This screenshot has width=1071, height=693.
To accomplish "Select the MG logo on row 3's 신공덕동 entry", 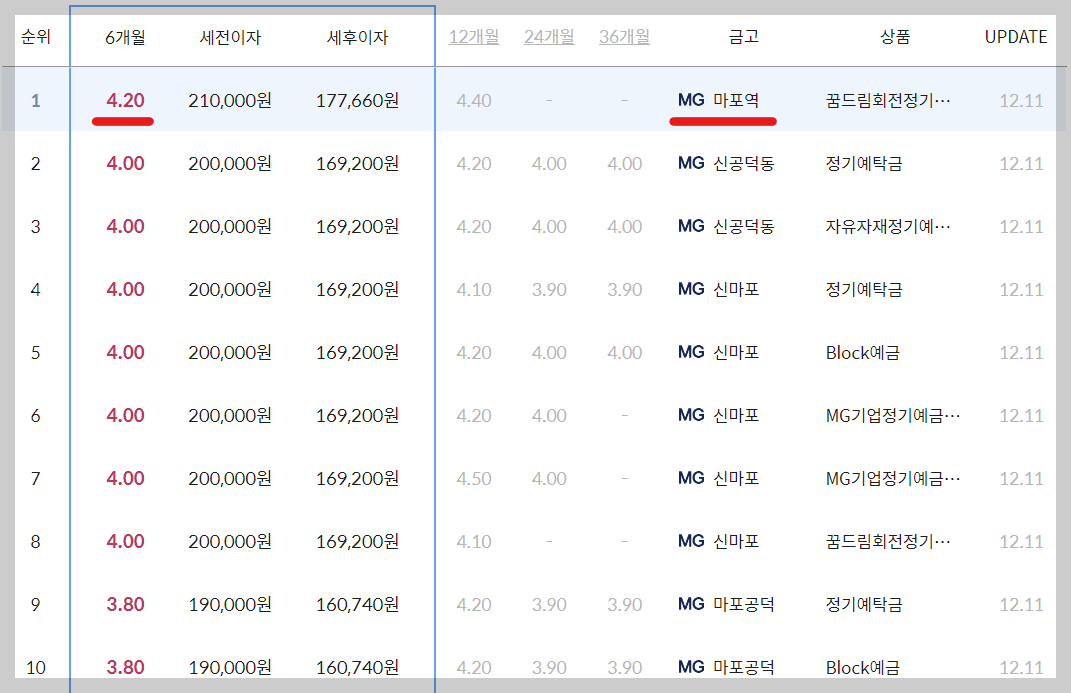I will point(691,226).
